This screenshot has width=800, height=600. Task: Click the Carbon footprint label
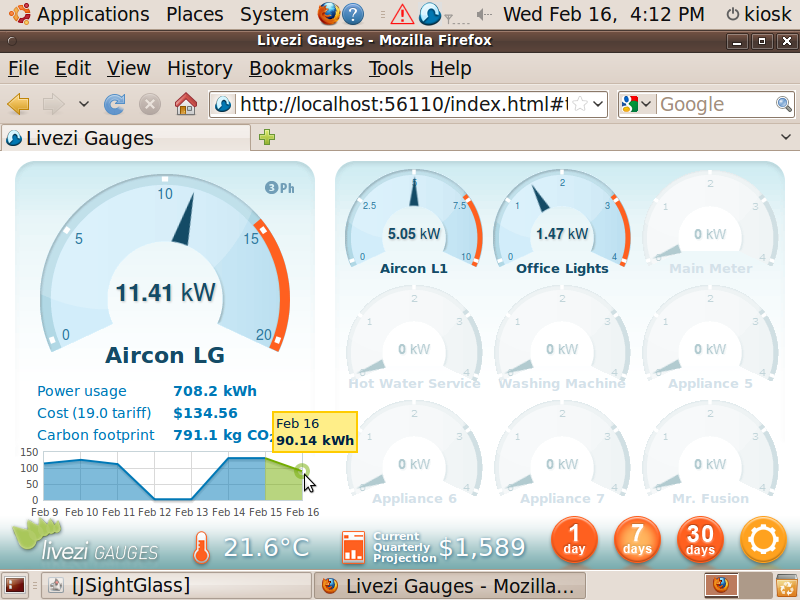click(95, 435)
